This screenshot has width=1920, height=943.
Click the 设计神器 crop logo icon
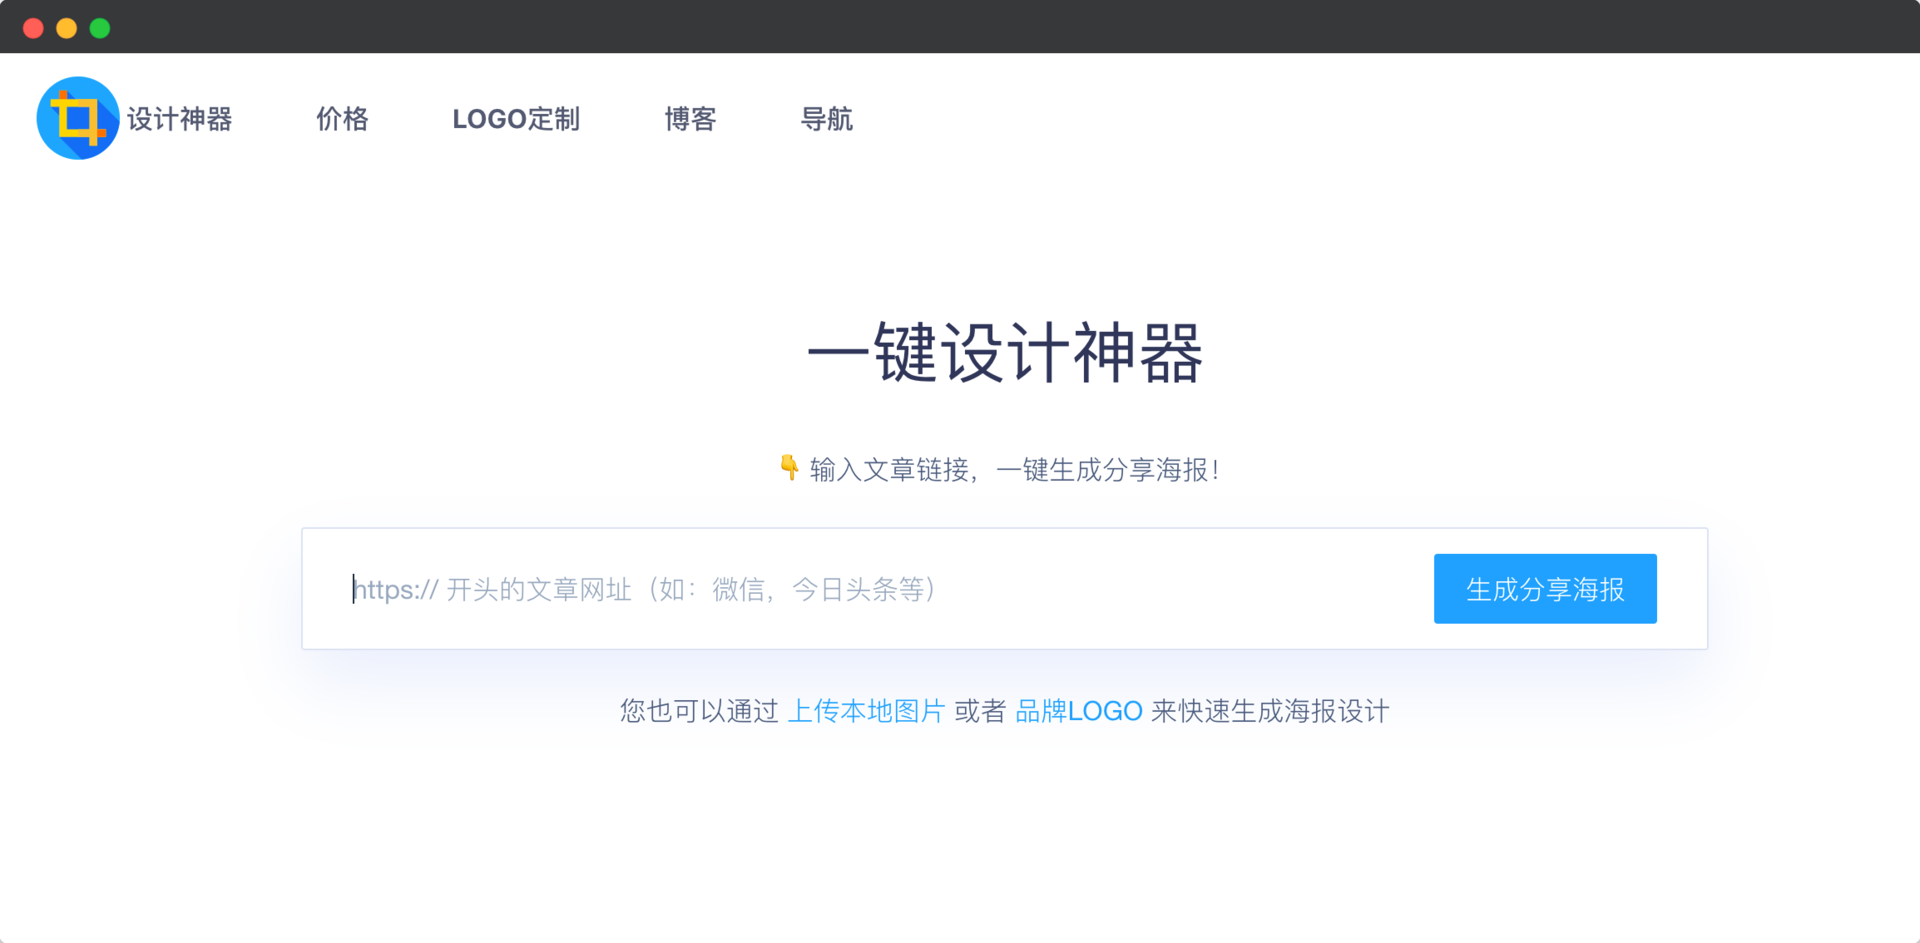pyautogui.click(x=78, y=118)
